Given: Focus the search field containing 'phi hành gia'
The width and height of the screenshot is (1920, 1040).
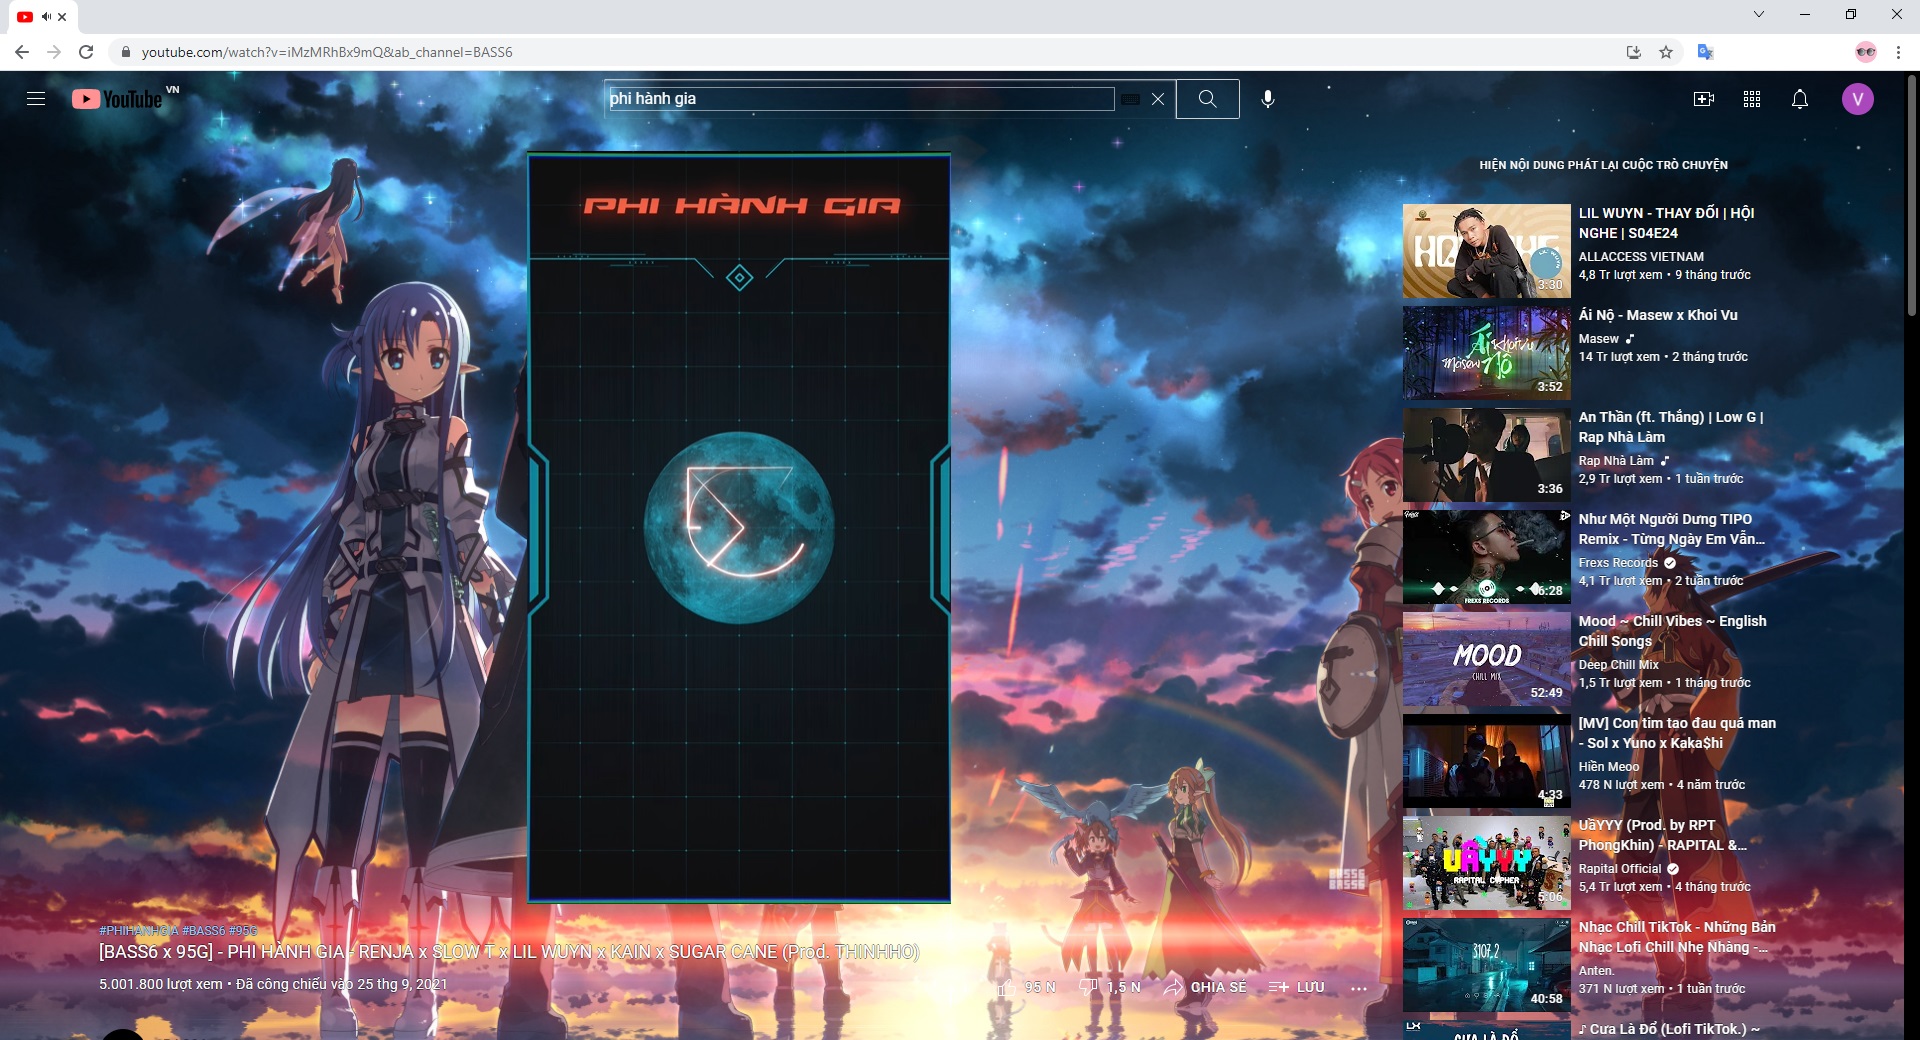Looking at the screenshot, I should (x=861, y=99).
